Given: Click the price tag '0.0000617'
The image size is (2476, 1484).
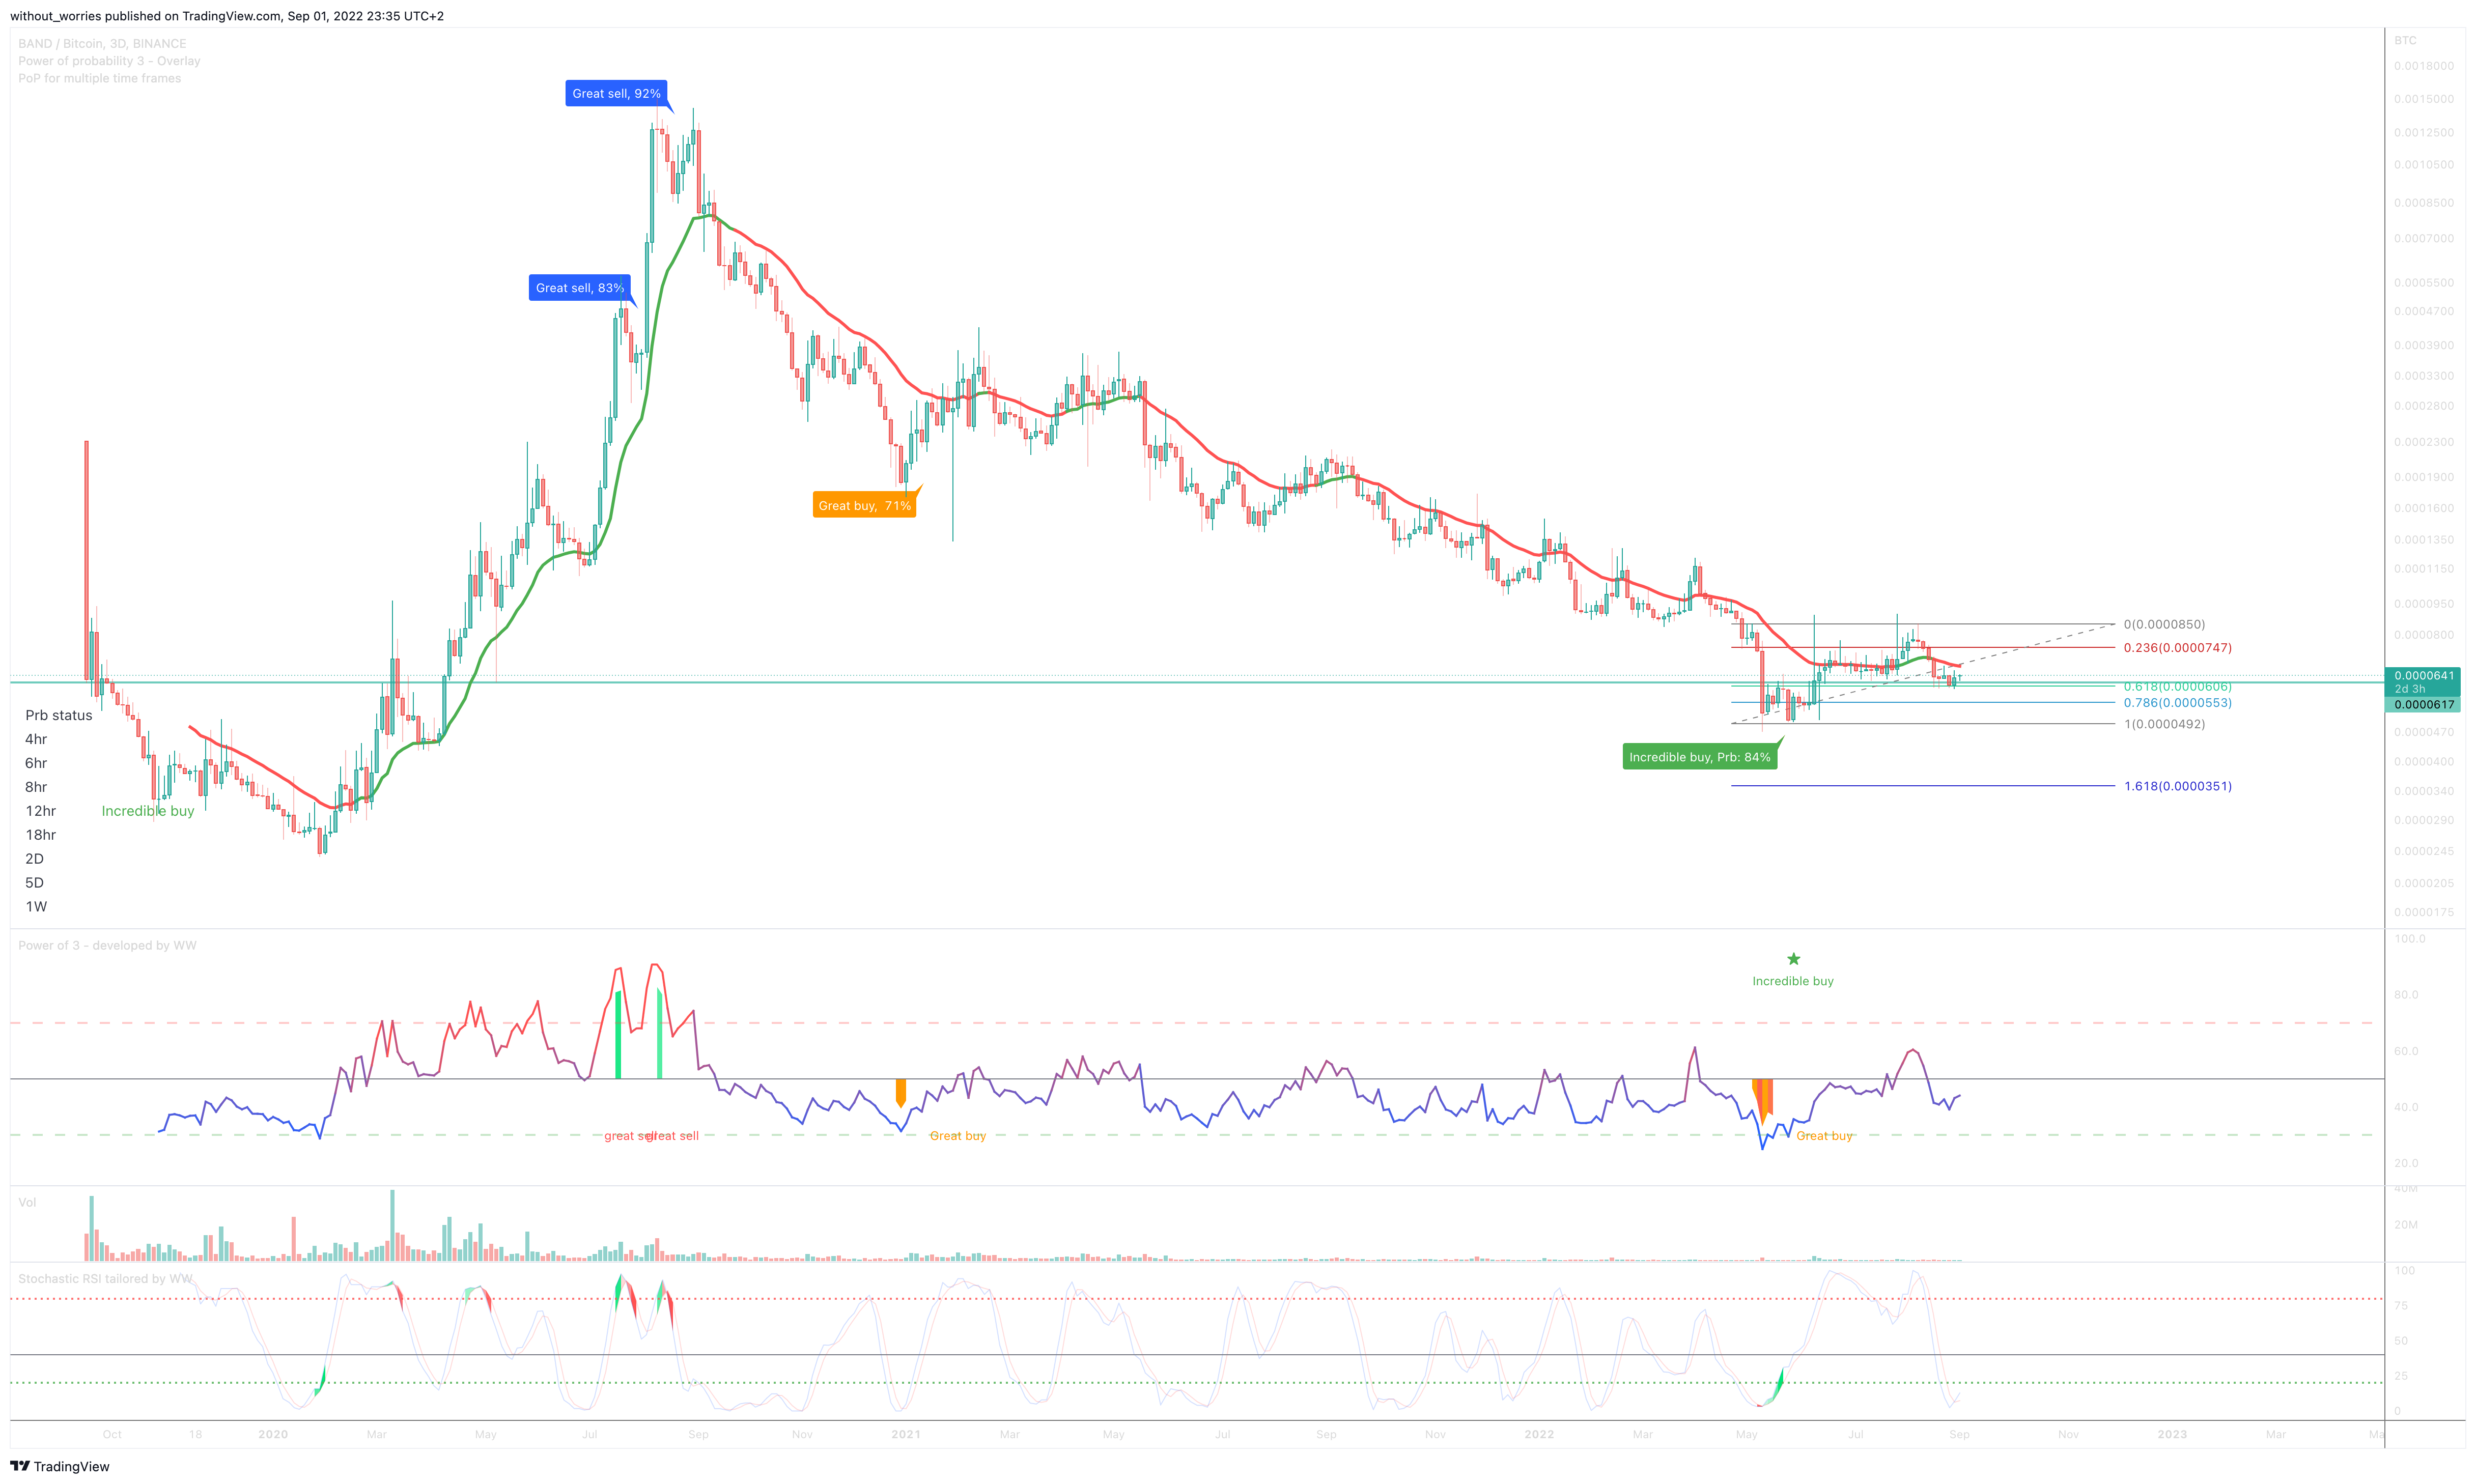Looking at the screenshot, I should [2423, 705].
